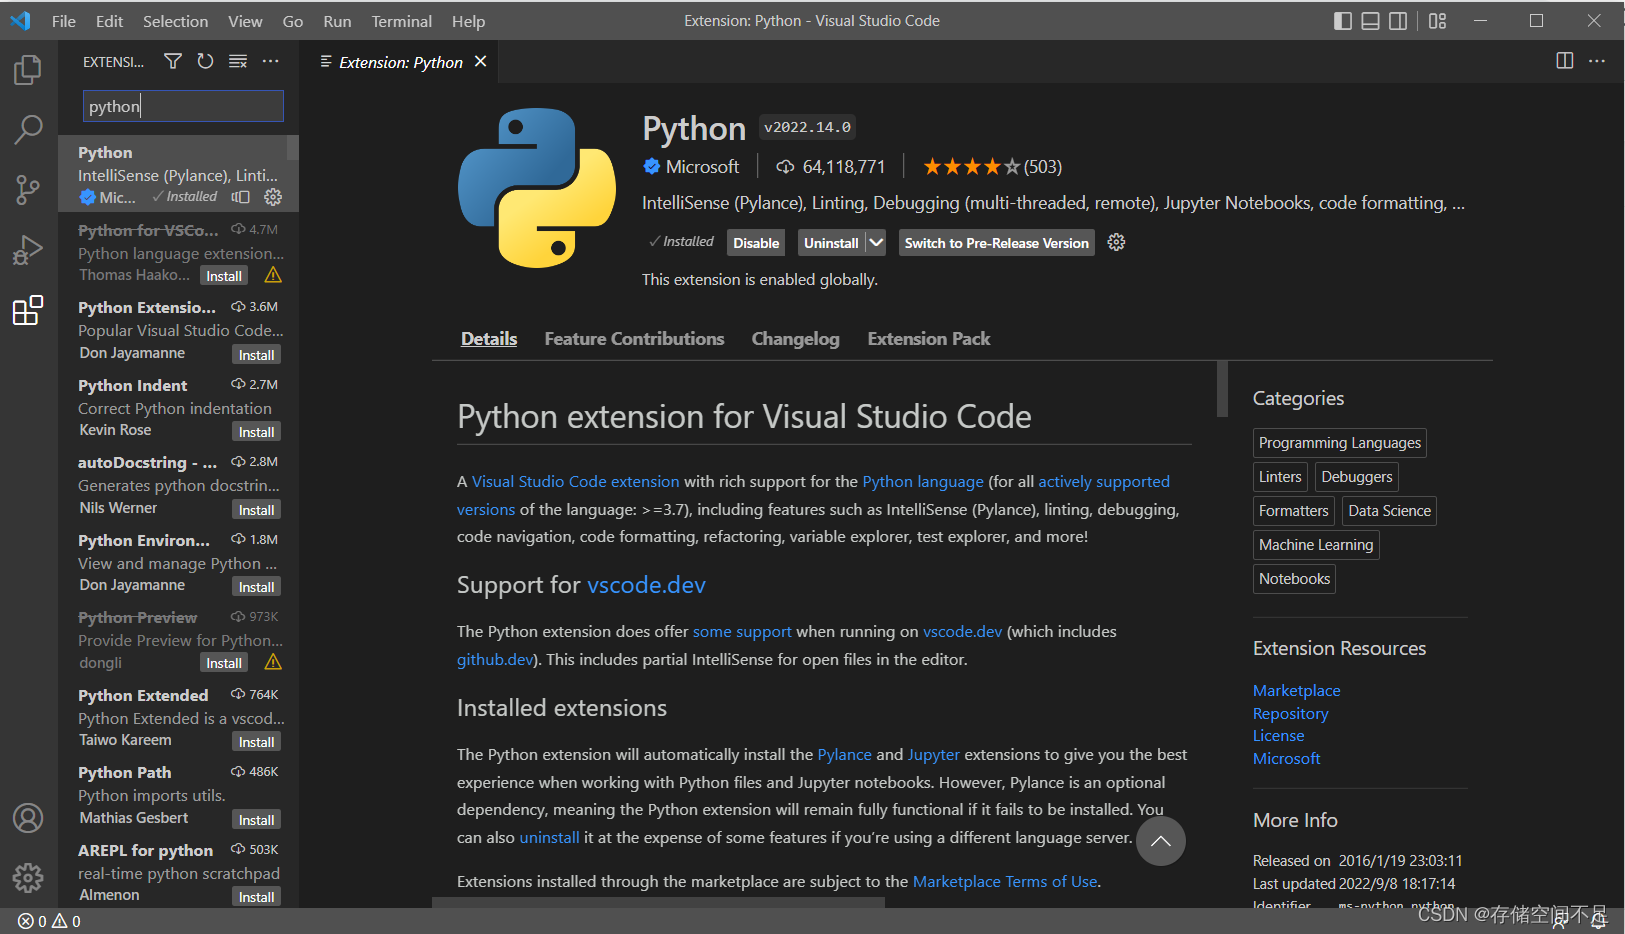Follow the vscode.dev heading link
Image resolution: width=1625 pixels, height=934 pixels.
tap(646, 585)
